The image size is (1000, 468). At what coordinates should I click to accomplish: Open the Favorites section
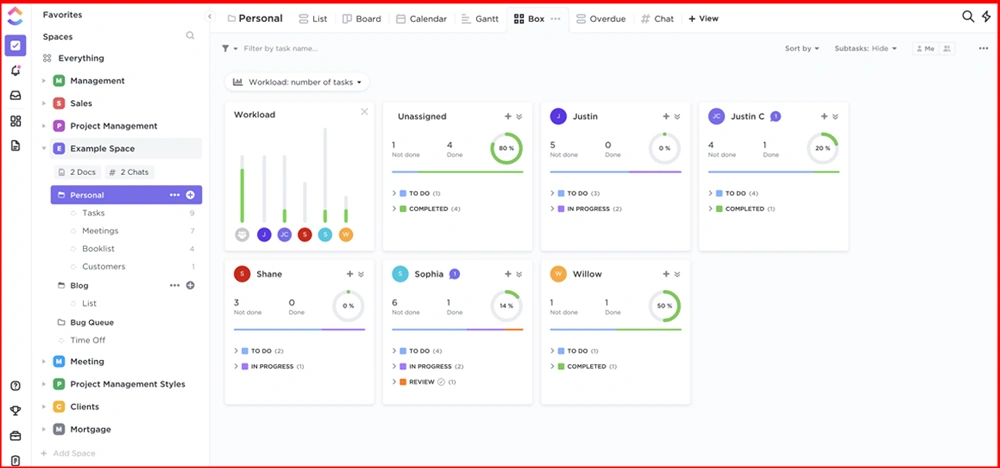(x=62, y=14)
